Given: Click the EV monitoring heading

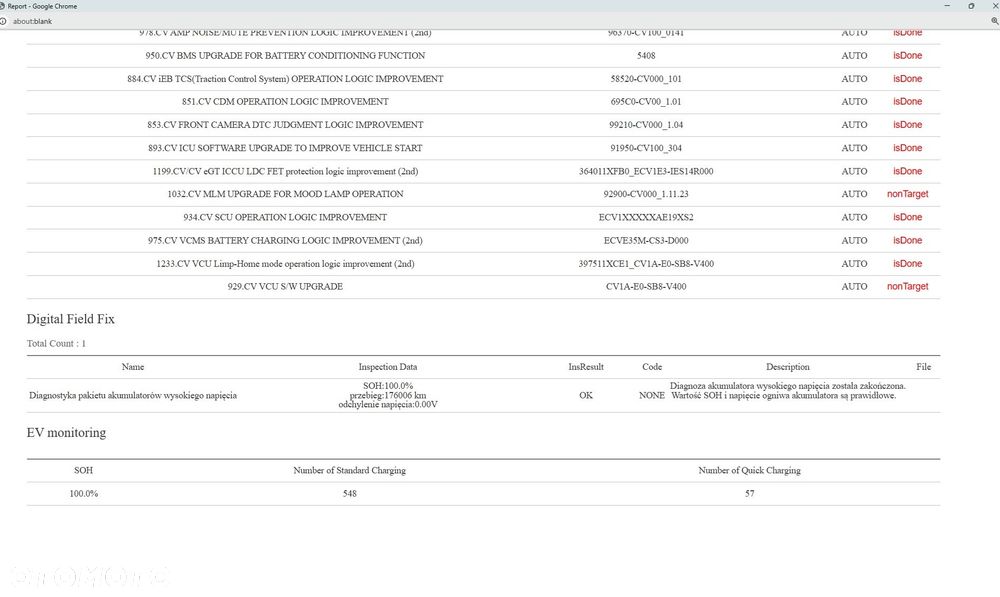Looking at the screenshot, I should [x=66, y=432].
